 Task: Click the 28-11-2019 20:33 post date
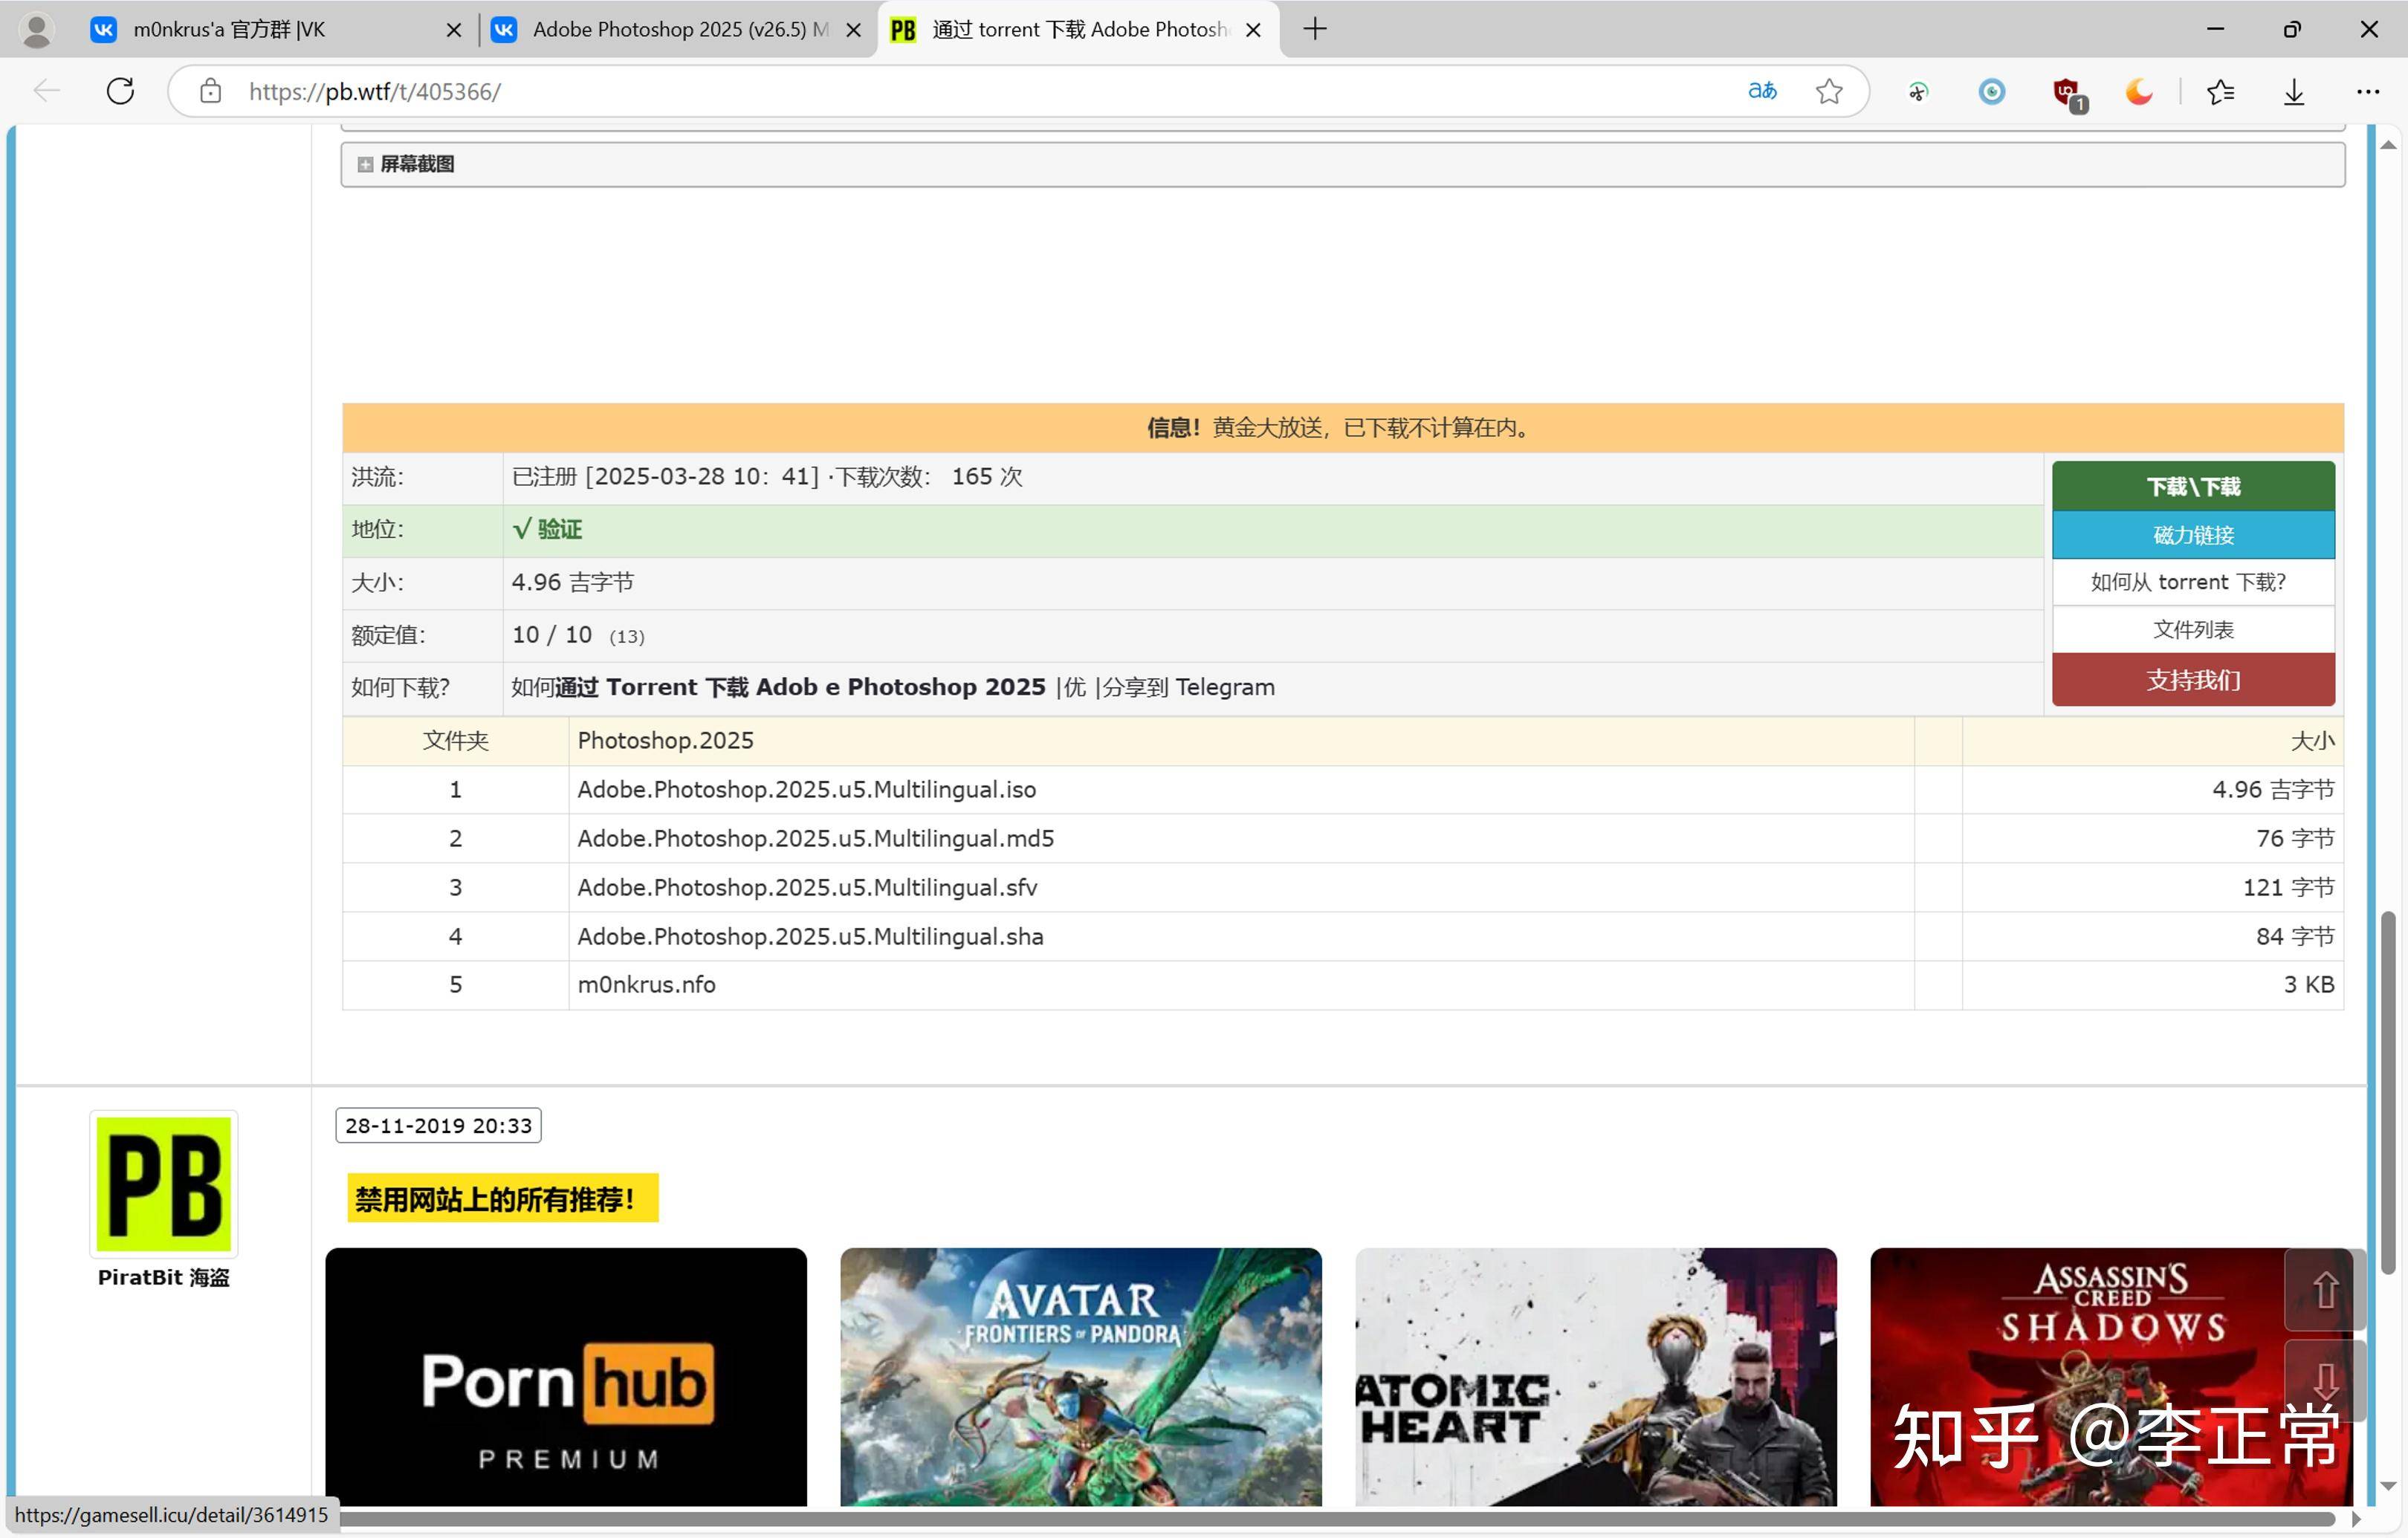pos(438,1125)
